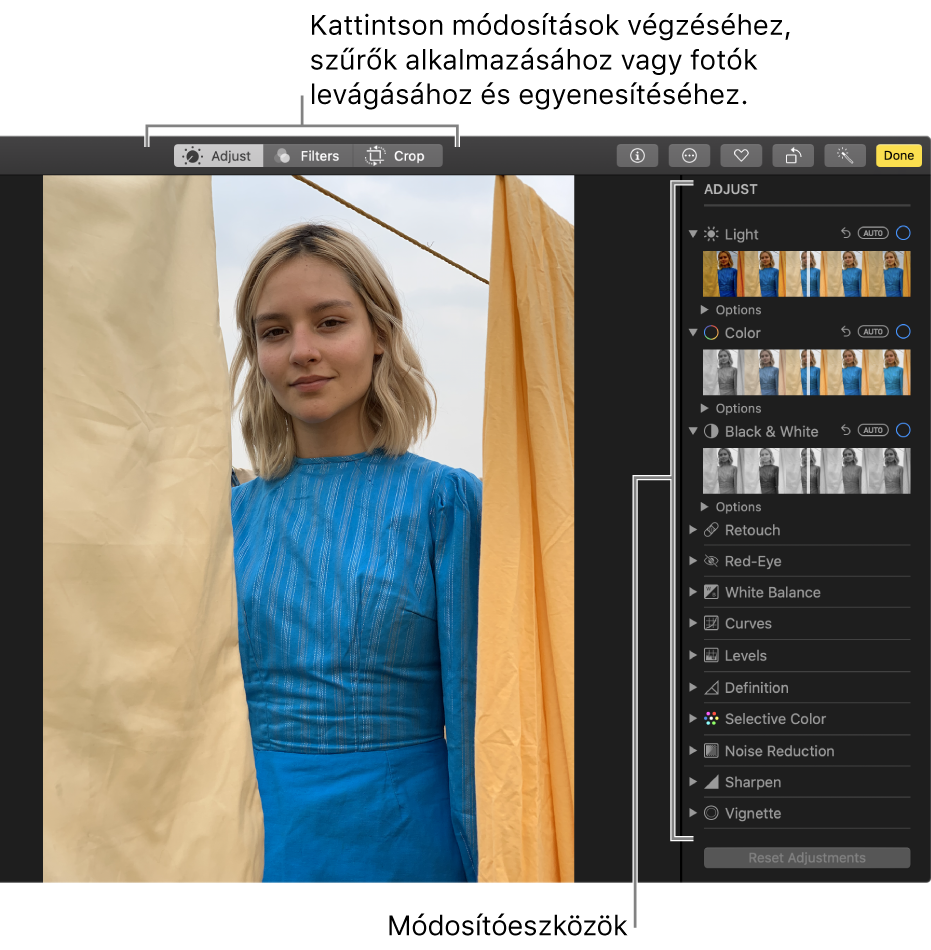Click the Definition triangle icon
931x950 pixels.
click(711, 688)
